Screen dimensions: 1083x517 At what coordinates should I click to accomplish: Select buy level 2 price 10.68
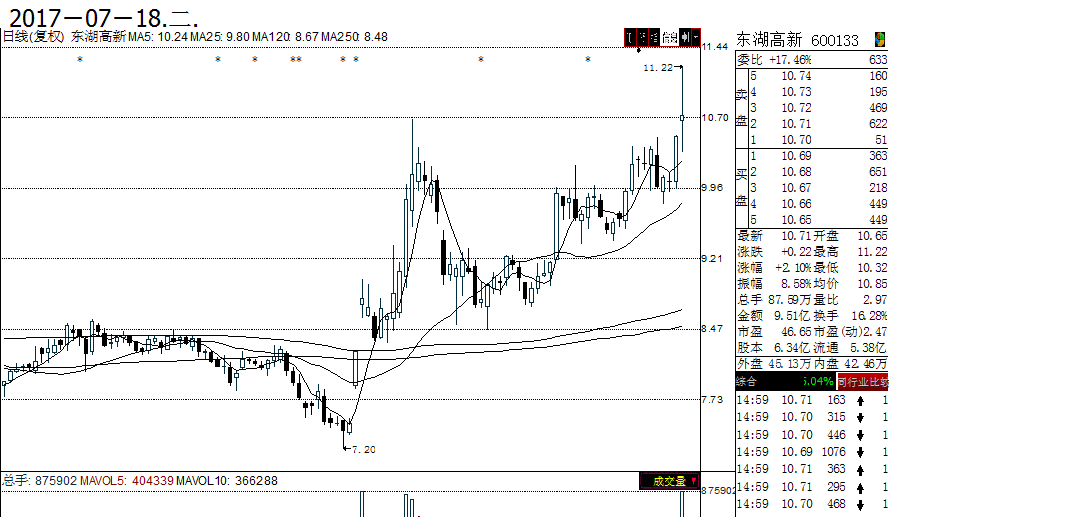click(796, 172)
